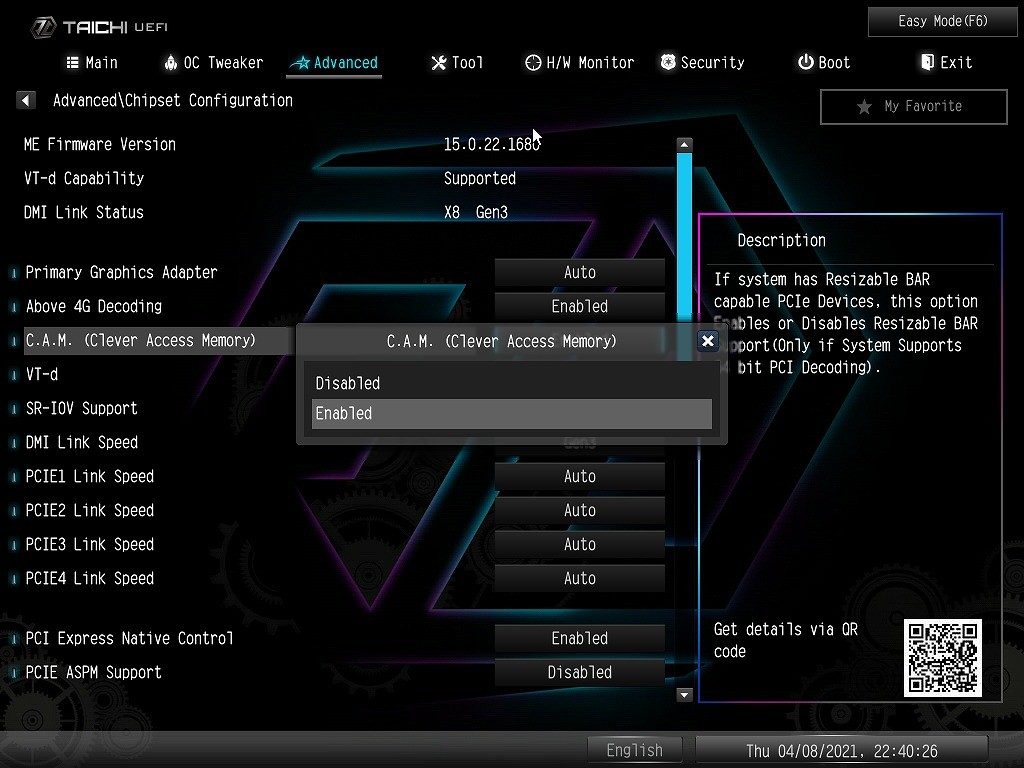Change the Above 4G Decoding value
Image resolution: width=1024 pixels, height=768 pixels.
pos(579,306)
